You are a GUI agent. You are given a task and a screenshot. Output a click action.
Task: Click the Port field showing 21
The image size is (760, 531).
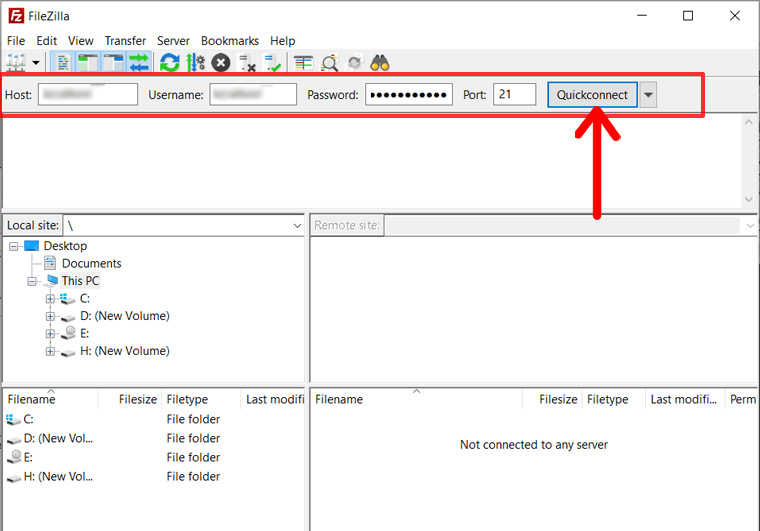coord(515,94)
